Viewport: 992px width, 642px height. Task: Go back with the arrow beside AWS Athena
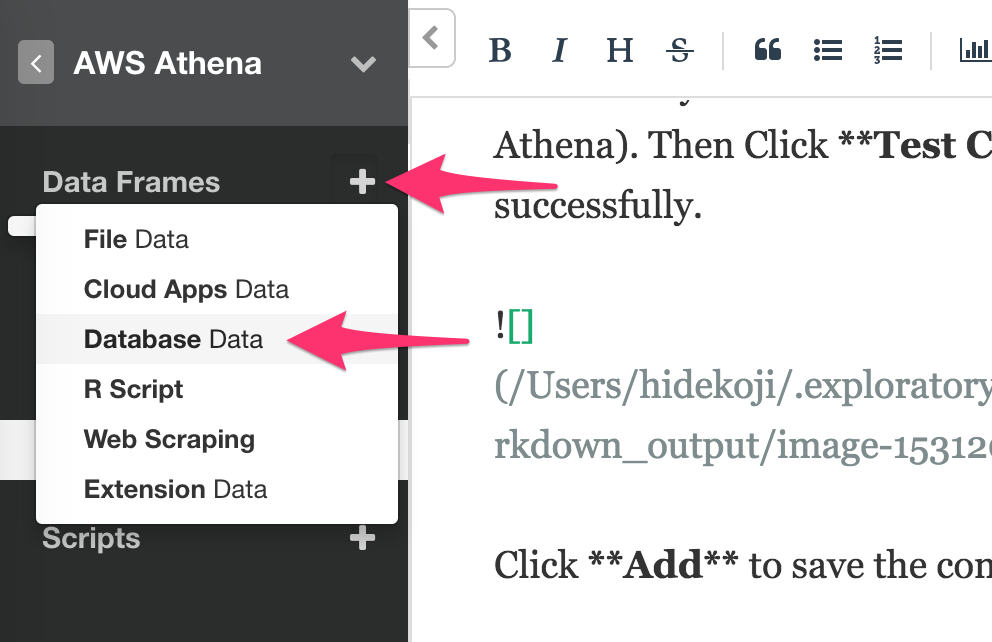[x=36, y=63]
